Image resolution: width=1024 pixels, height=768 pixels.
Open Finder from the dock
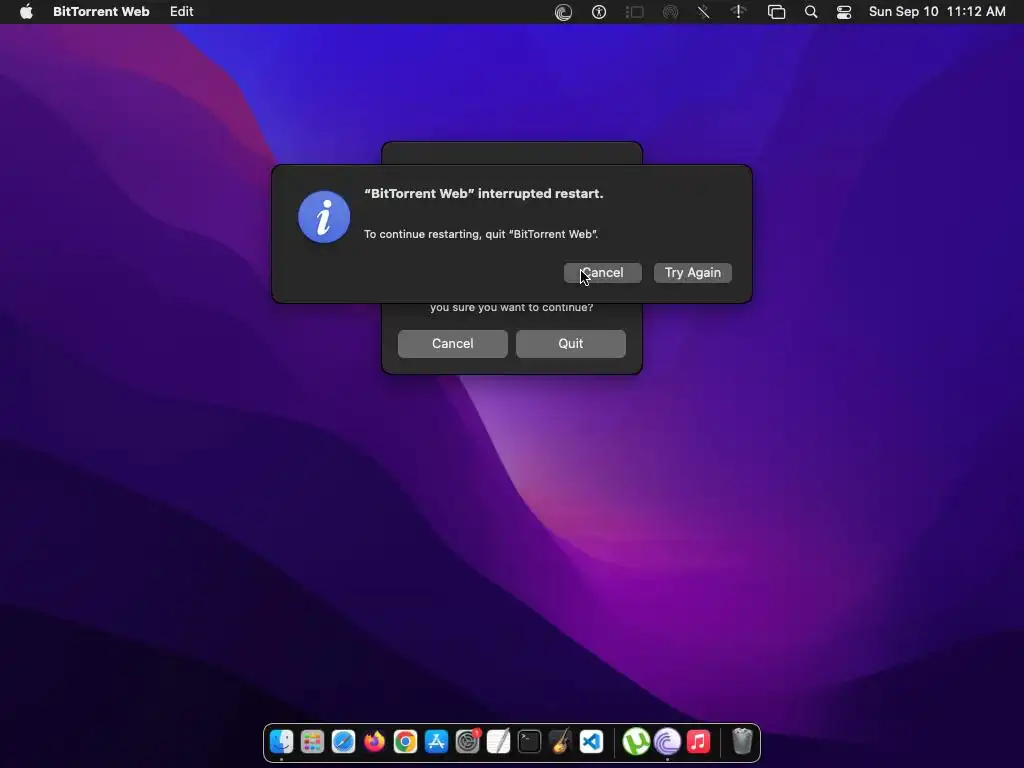[x=281, y=742]
